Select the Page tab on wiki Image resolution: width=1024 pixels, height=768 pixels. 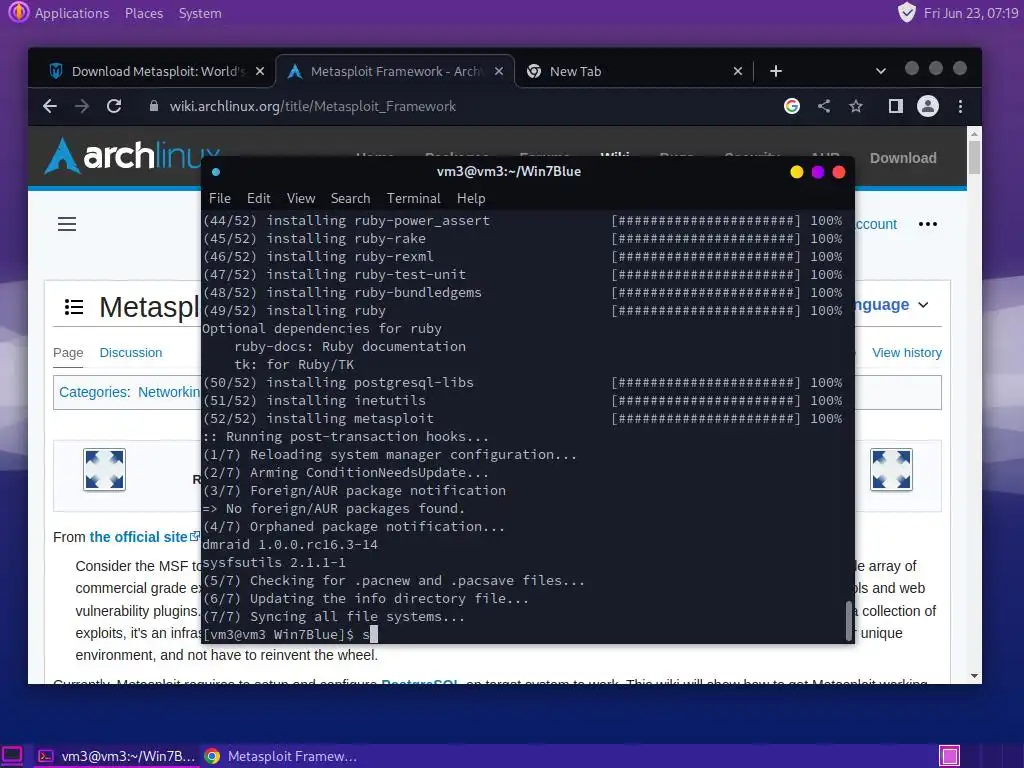click(x=68, y=353)
